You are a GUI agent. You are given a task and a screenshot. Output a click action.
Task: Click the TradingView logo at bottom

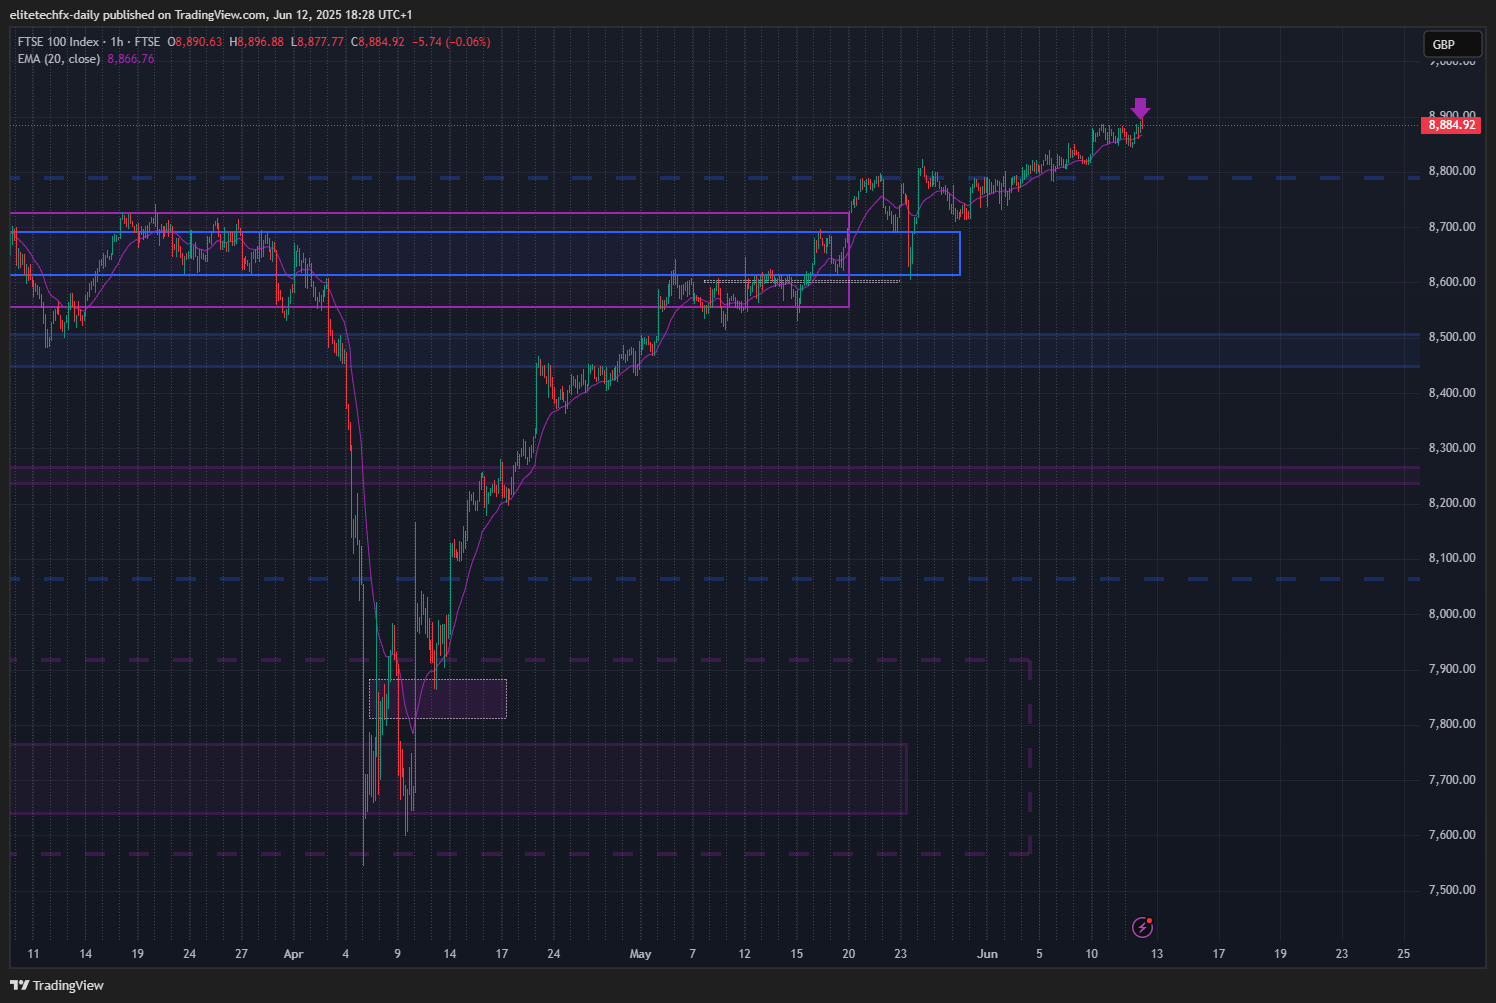click(x=57, y=985)
